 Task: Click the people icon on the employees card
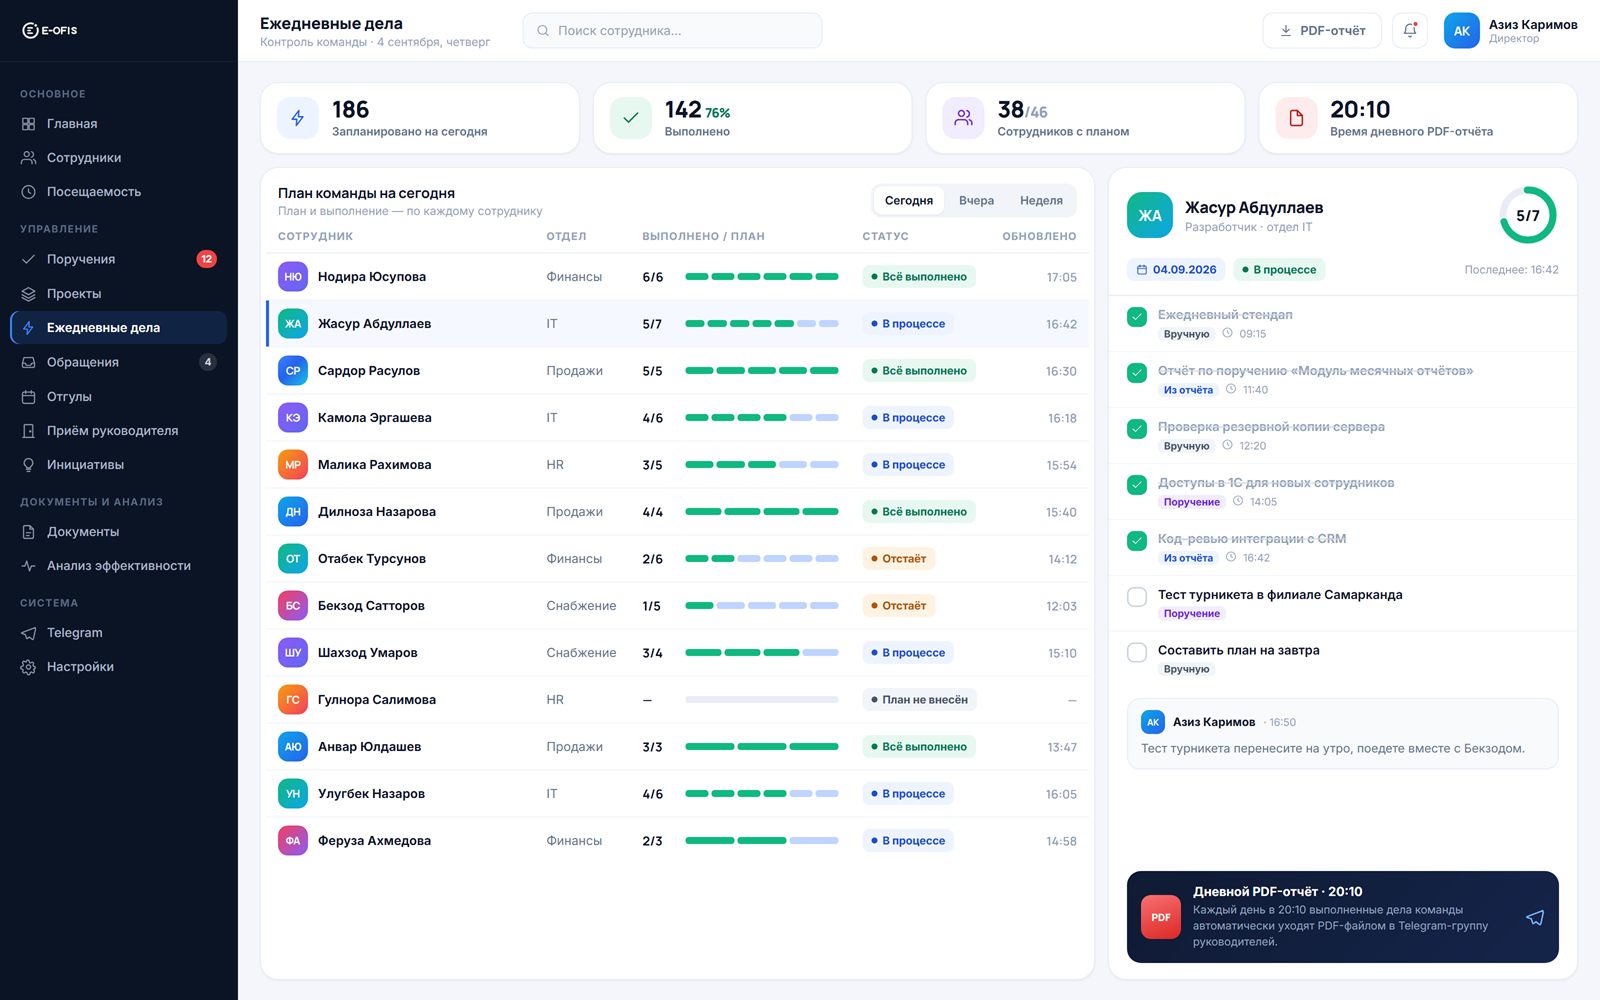[x=963, y=118]
